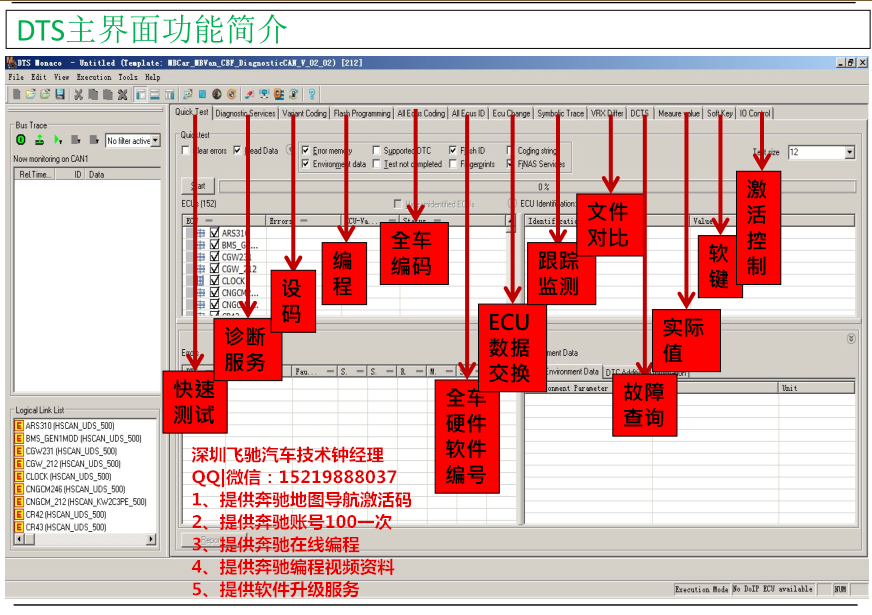The height and width of the screenshot is (615, 872).
Task: Click the network monitor toolbar icon
Action: point(264,95)
